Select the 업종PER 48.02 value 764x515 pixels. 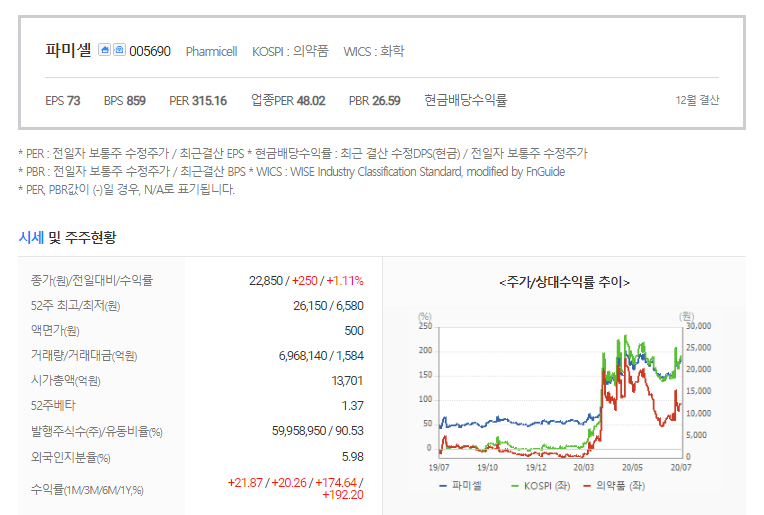click(288, 100)
